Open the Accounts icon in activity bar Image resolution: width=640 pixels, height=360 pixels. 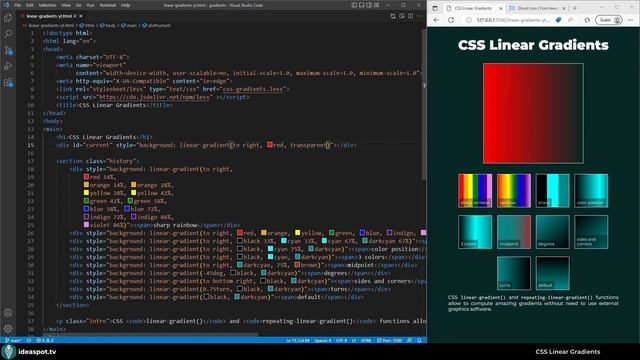point(8,313)
